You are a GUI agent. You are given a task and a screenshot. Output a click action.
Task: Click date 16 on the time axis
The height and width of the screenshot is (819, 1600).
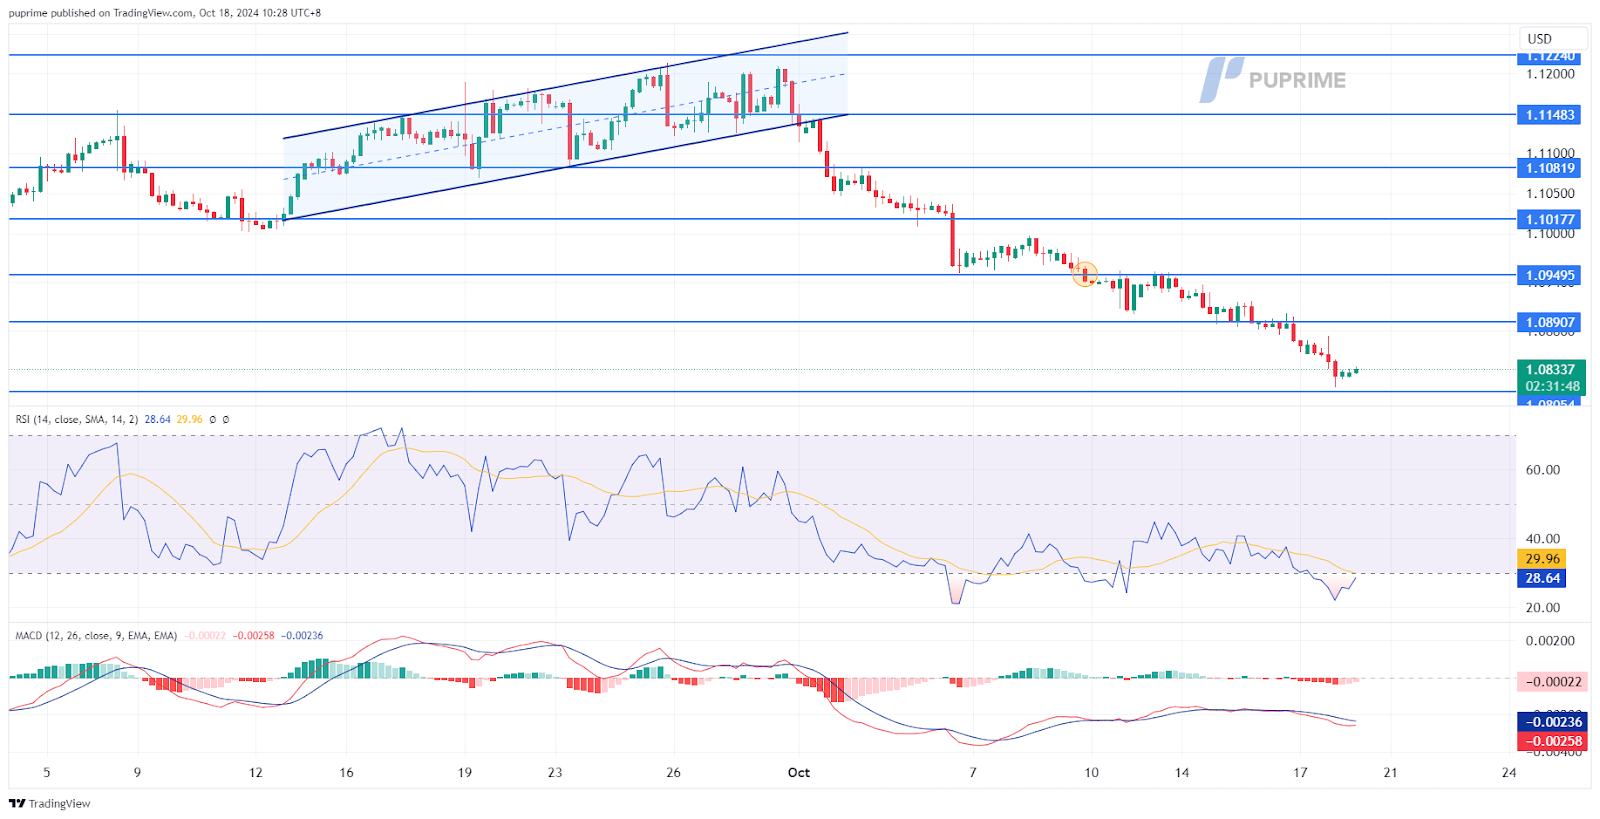pos(346,772)
